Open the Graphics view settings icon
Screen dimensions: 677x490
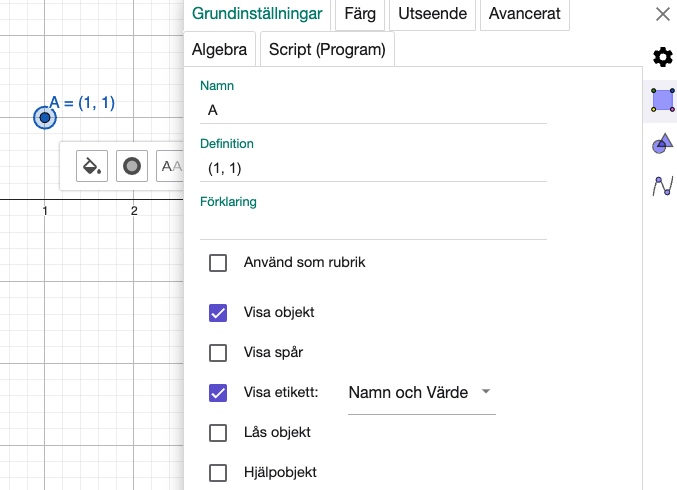coord(662,143)
